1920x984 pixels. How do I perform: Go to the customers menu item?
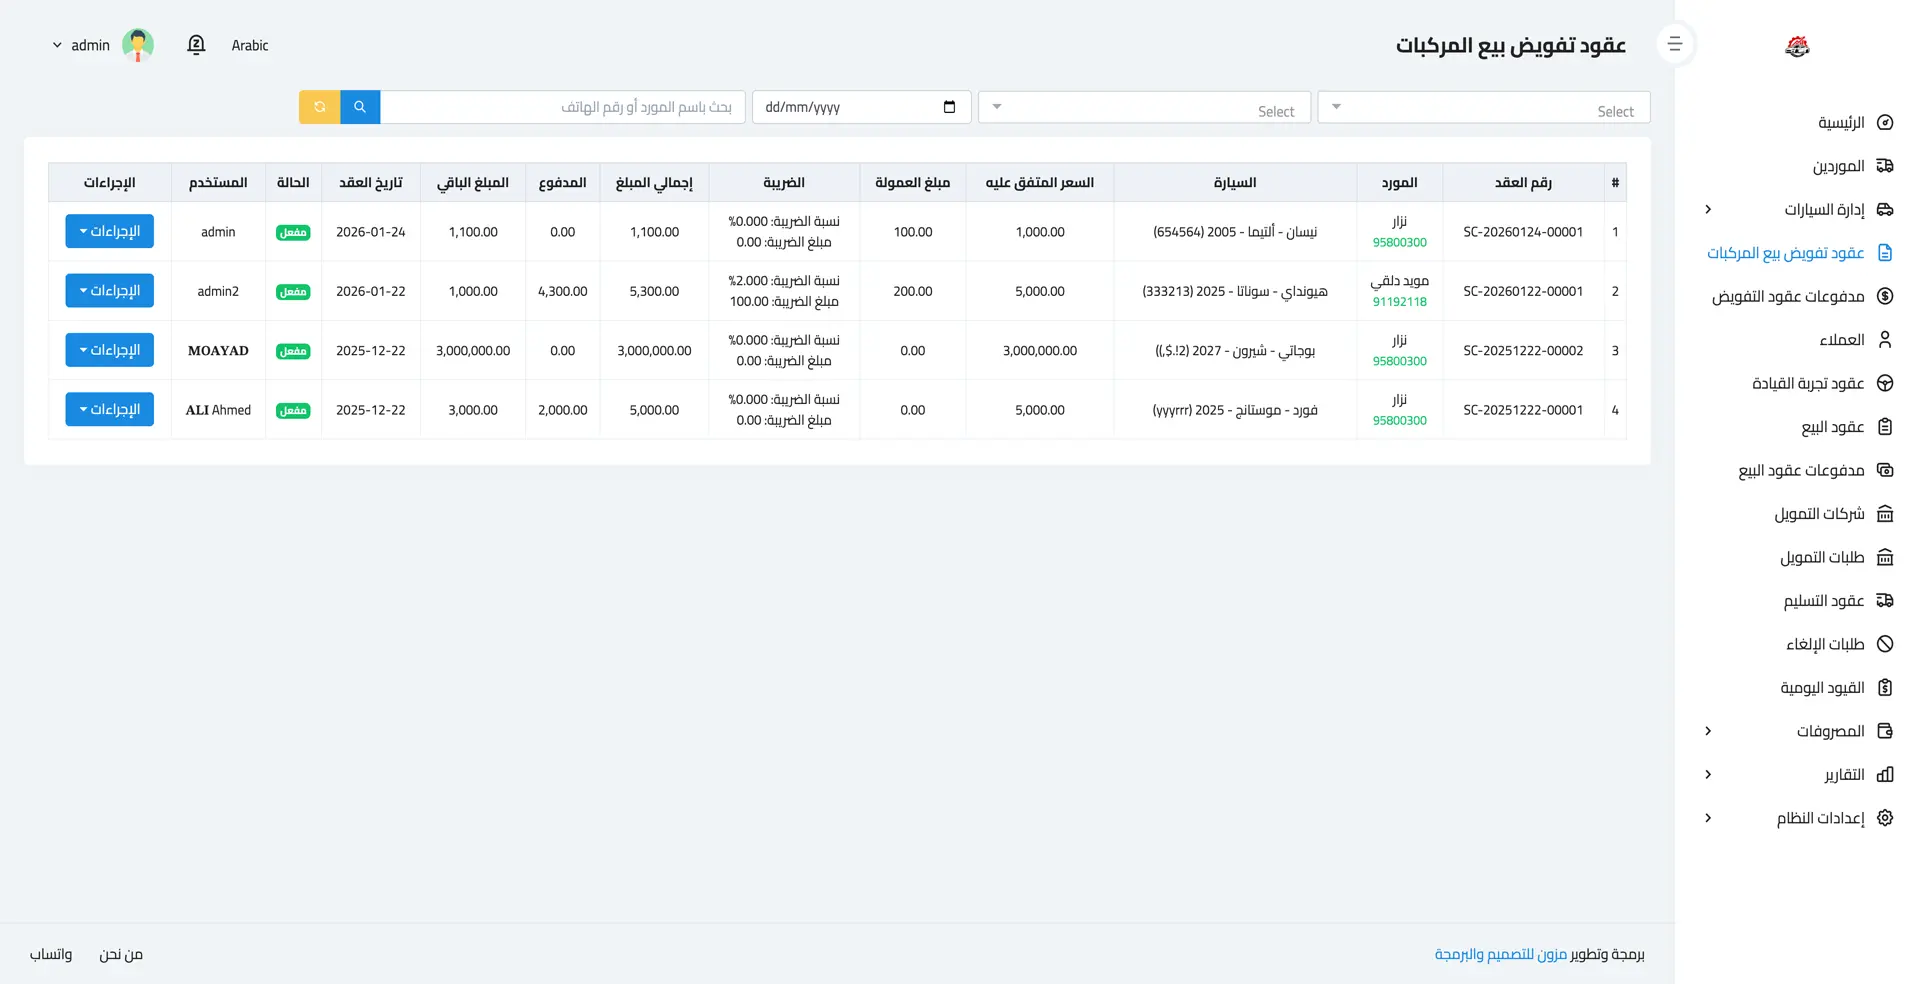pyautogui.click(x=1841, y=340)
